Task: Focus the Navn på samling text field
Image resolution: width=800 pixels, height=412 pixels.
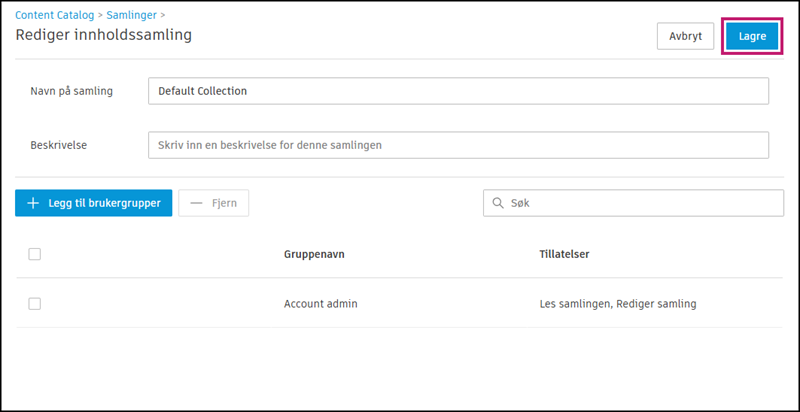Action: (457, 91)
